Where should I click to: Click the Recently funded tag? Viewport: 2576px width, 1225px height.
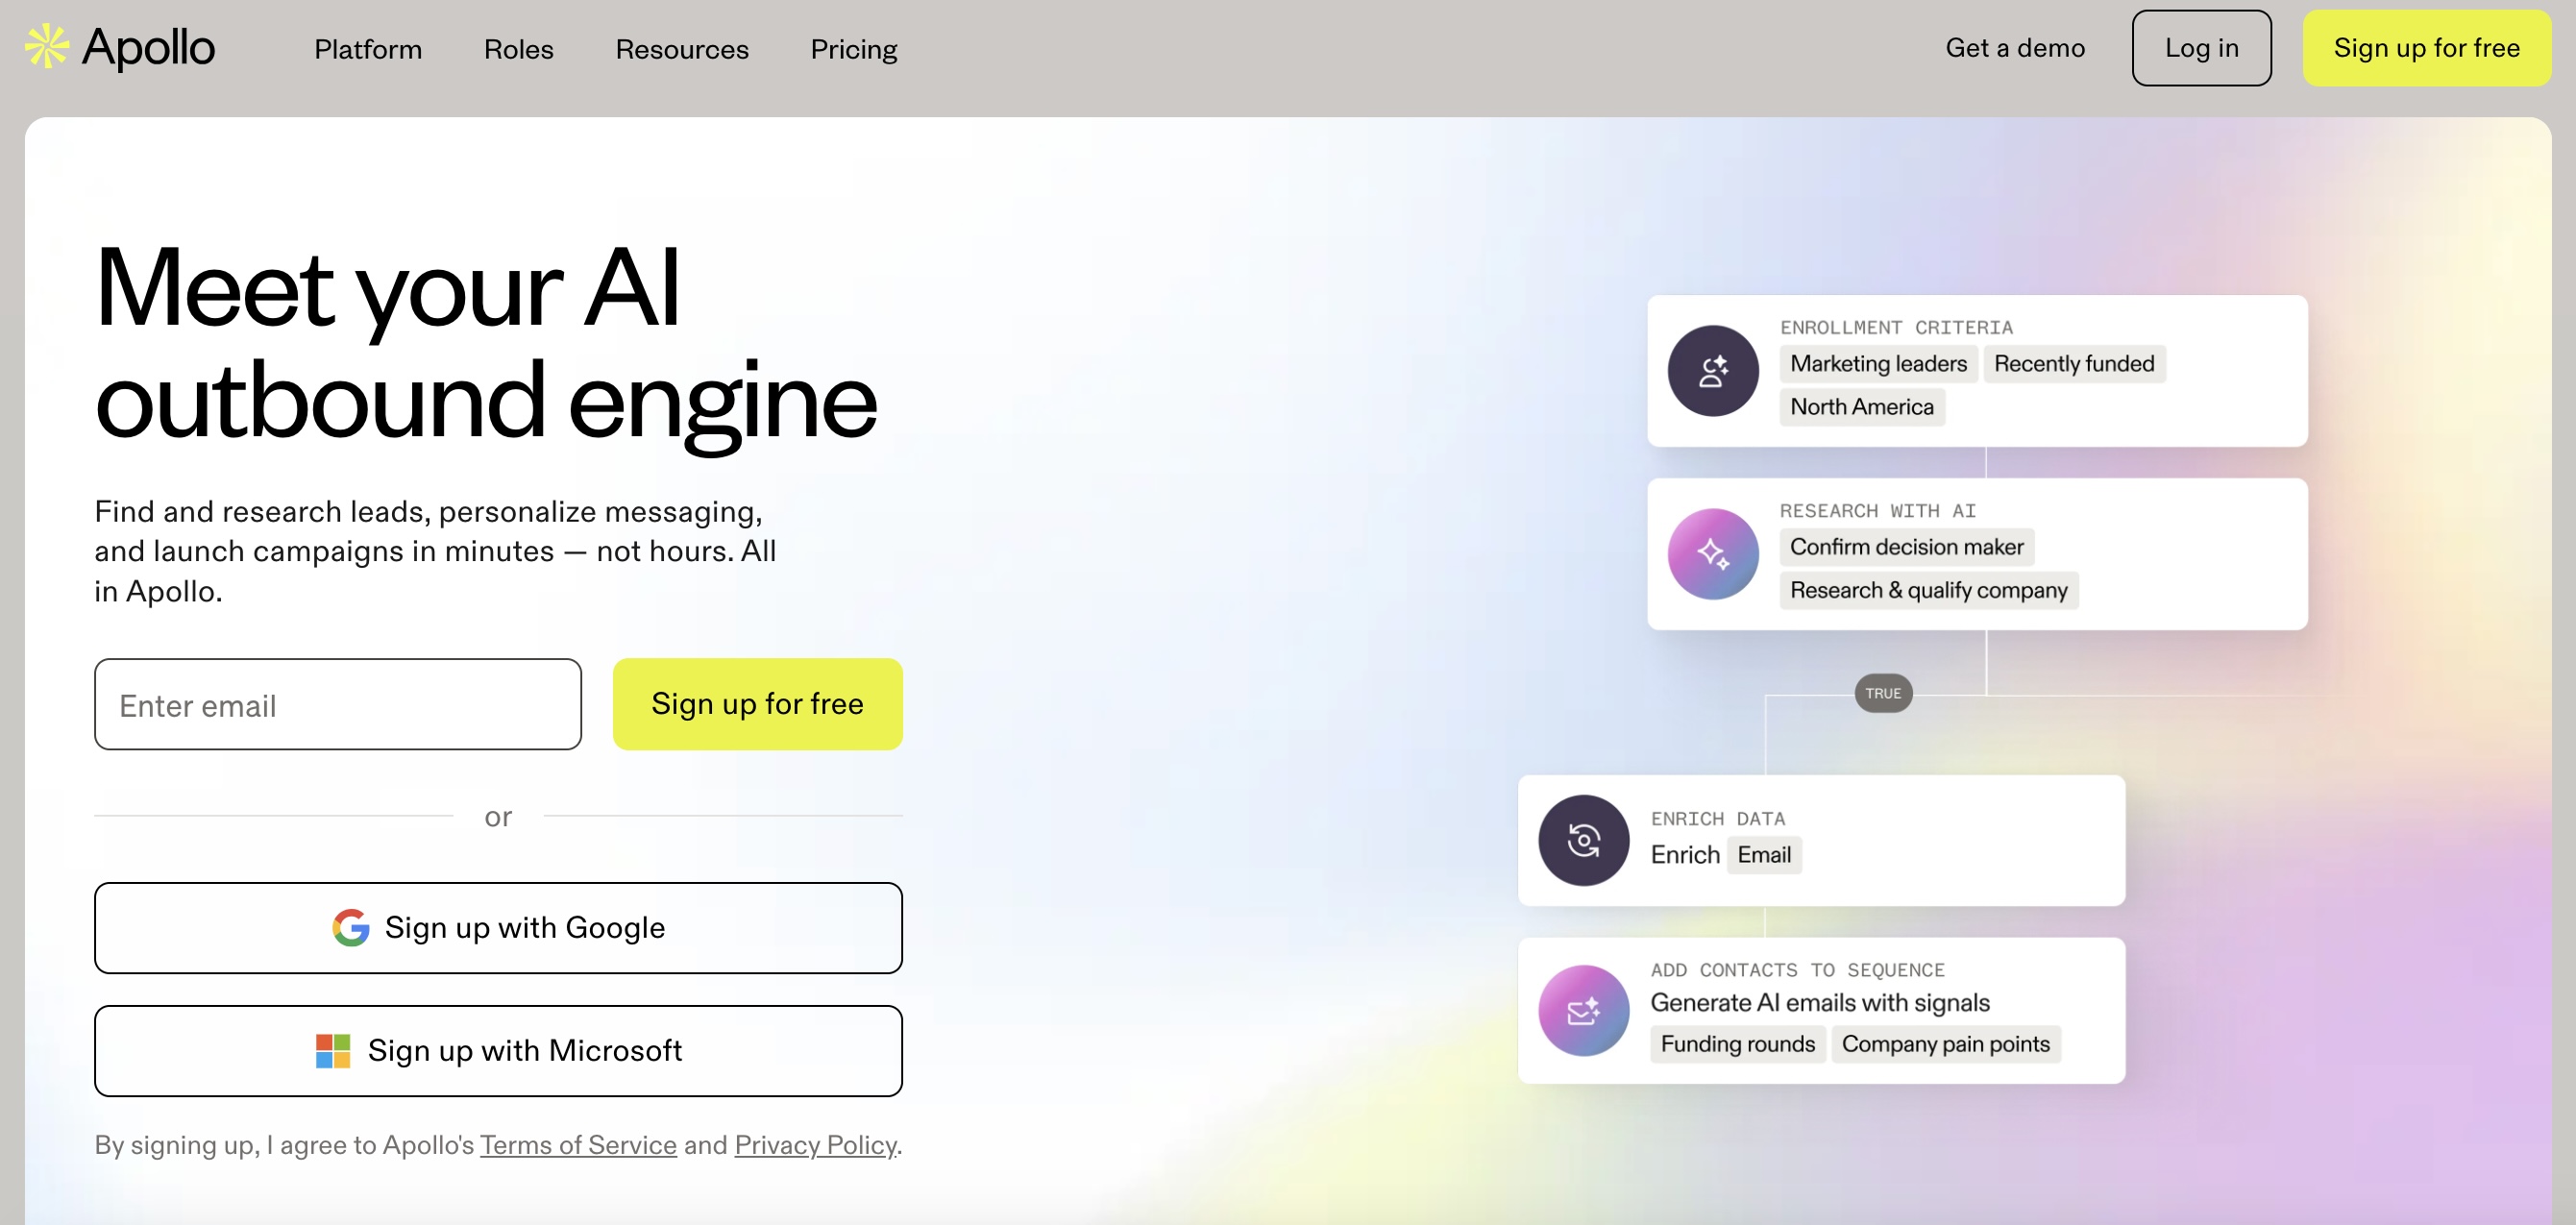[2074, 363]
